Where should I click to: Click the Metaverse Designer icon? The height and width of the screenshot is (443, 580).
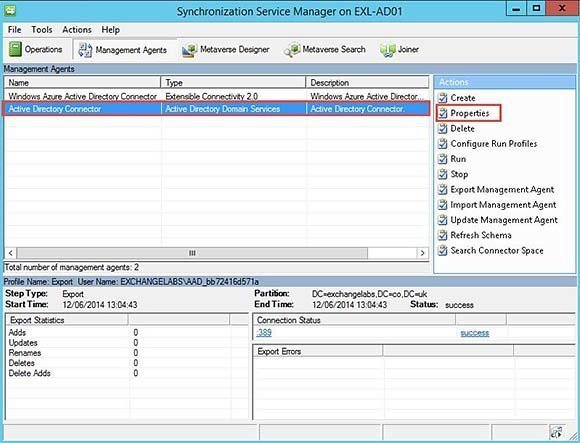190,50
